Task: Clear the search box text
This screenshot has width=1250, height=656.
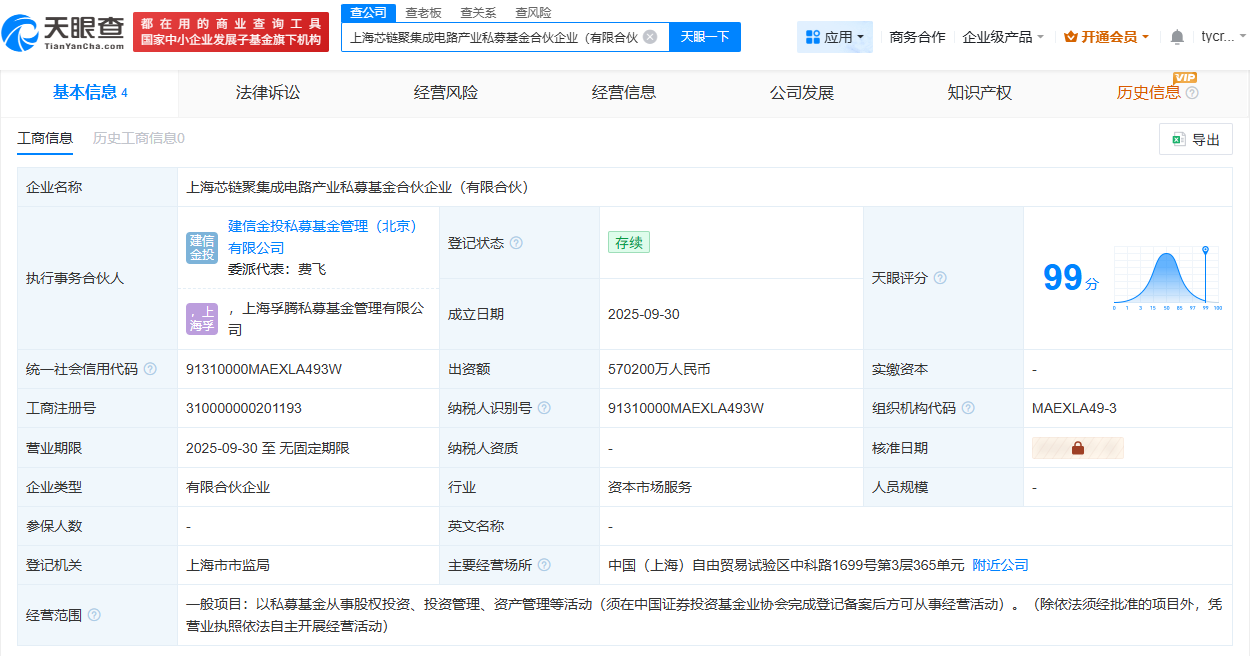Action: 650,37
